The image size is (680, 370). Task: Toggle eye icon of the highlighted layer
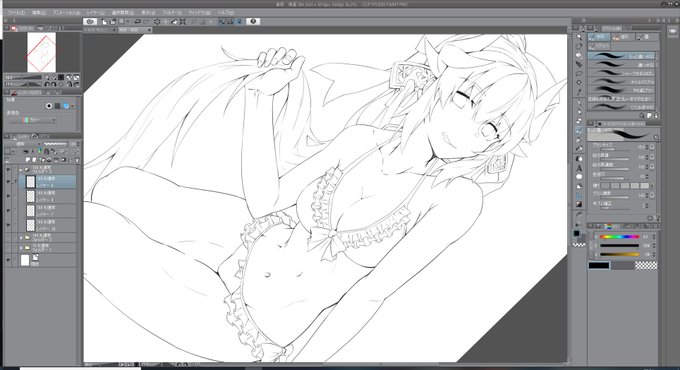tap(8, 182)
